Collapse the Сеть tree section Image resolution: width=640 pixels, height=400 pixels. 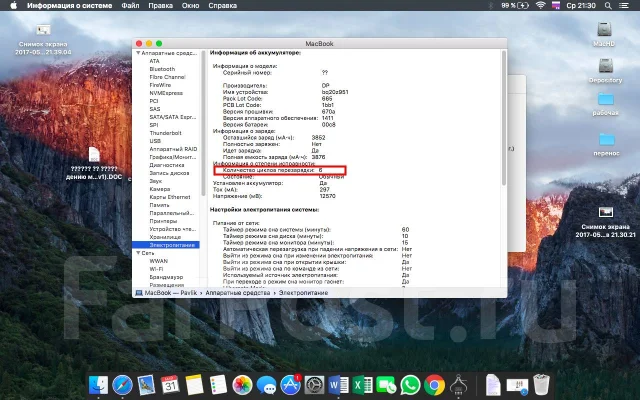[x=139, y=253]
